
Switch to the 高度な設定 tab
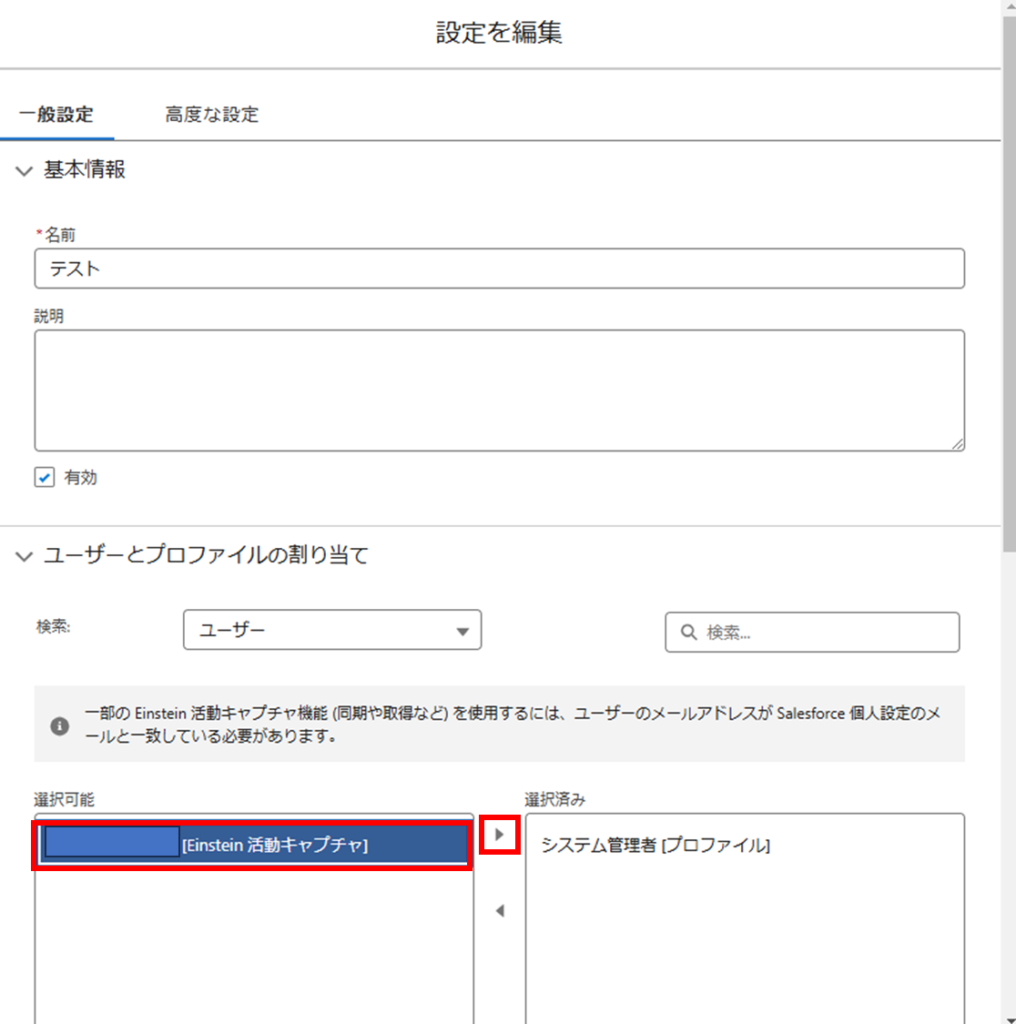[212, 114]
